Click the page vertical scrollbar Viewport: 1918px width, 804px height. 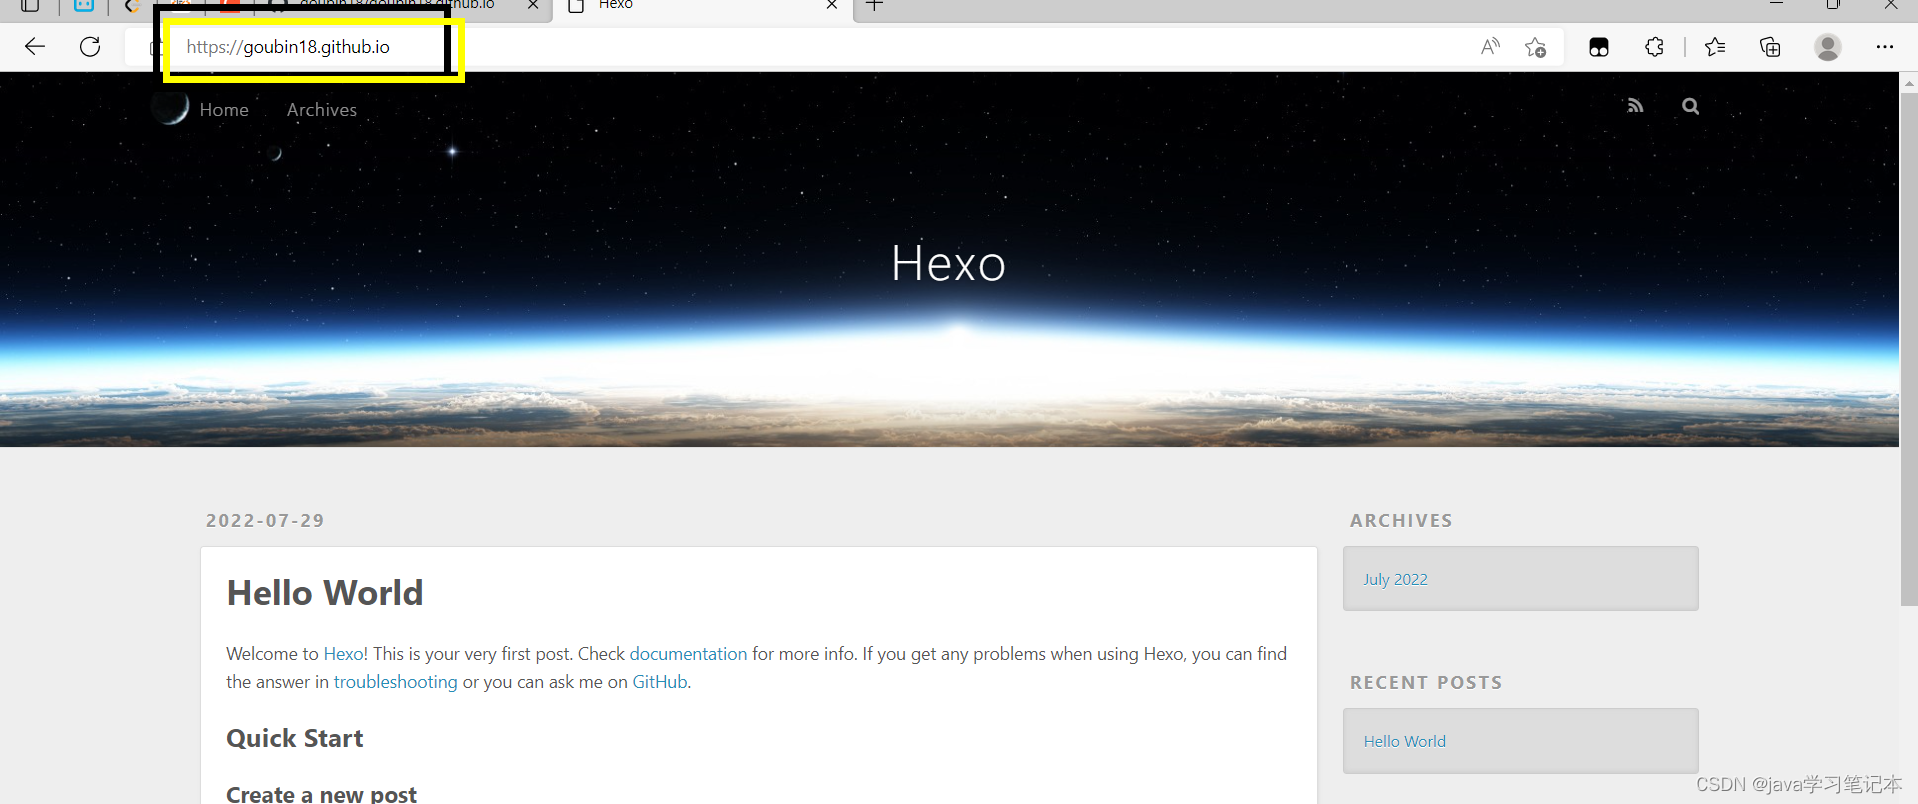[x=1909, y=350]
